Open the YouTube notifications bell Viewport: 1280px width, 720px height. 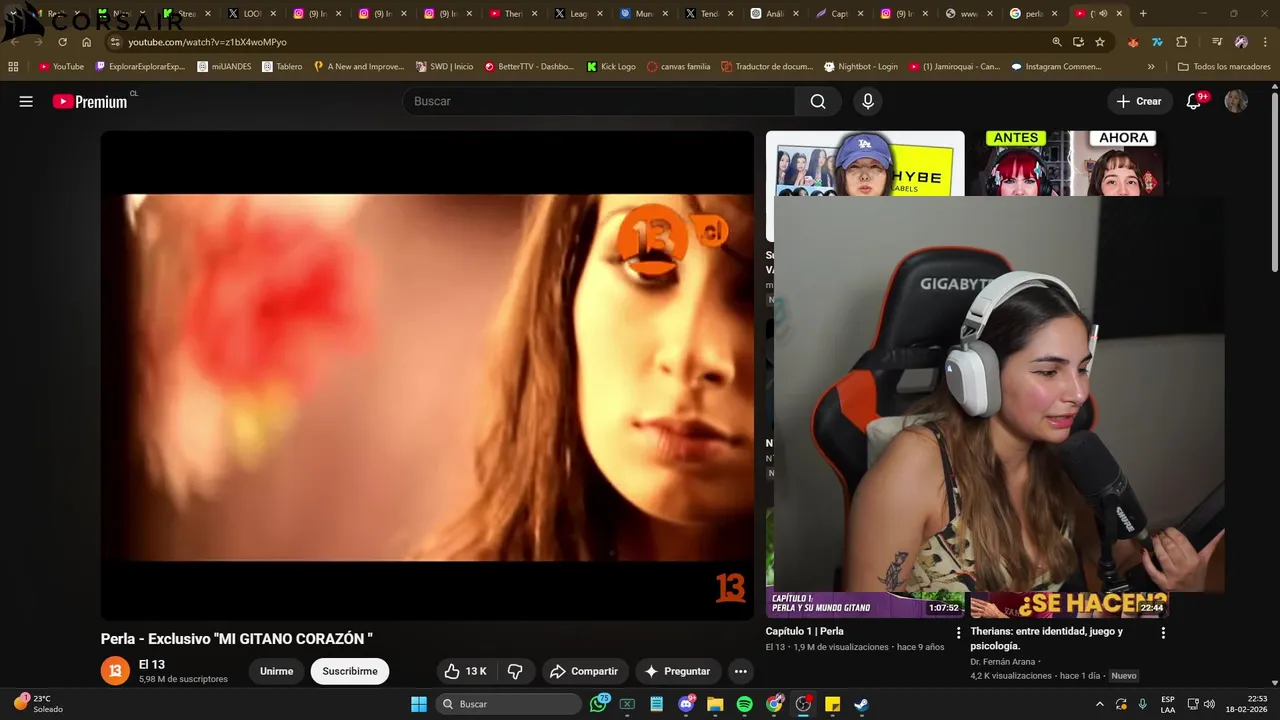1193,101
